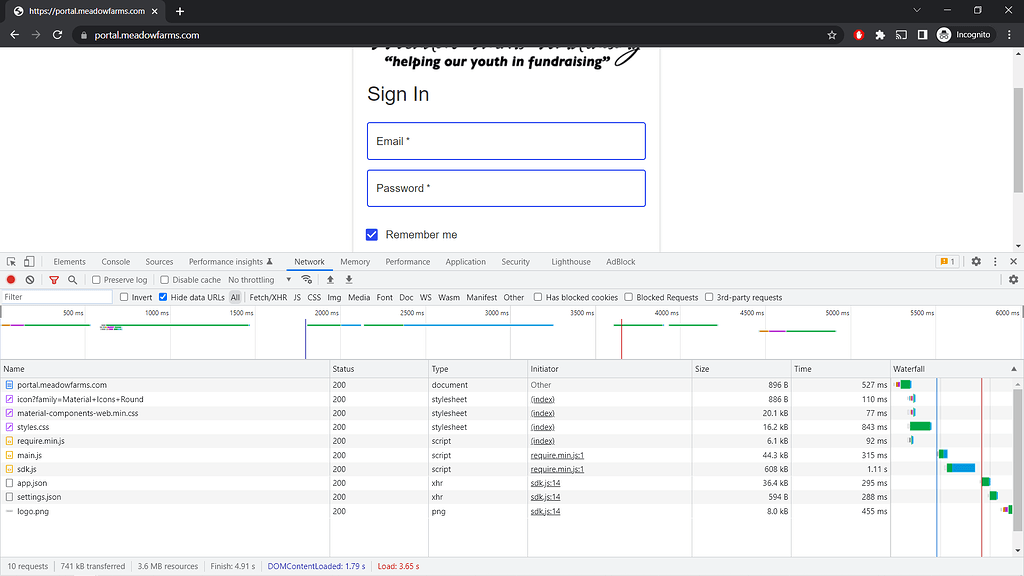Filter requests by Img type
The image size is (1024, 576).
334,297
